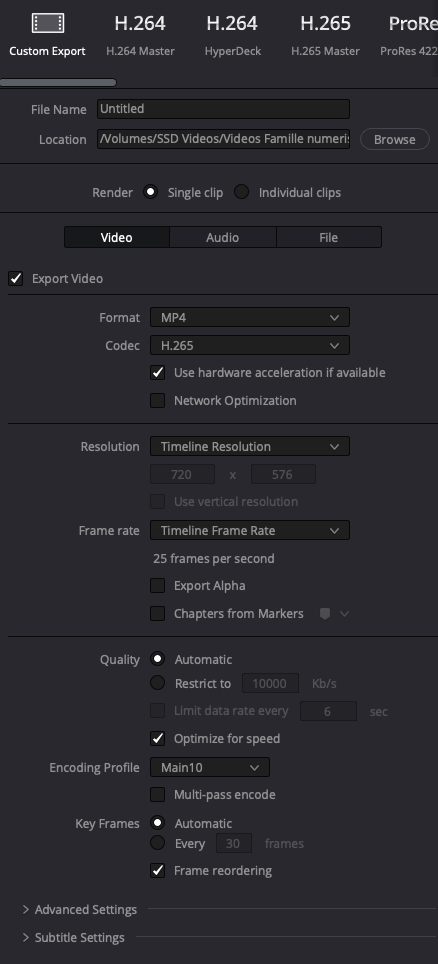Open the Frame rate dropdown
Screen dimensions: 438x964
[250, 530]
